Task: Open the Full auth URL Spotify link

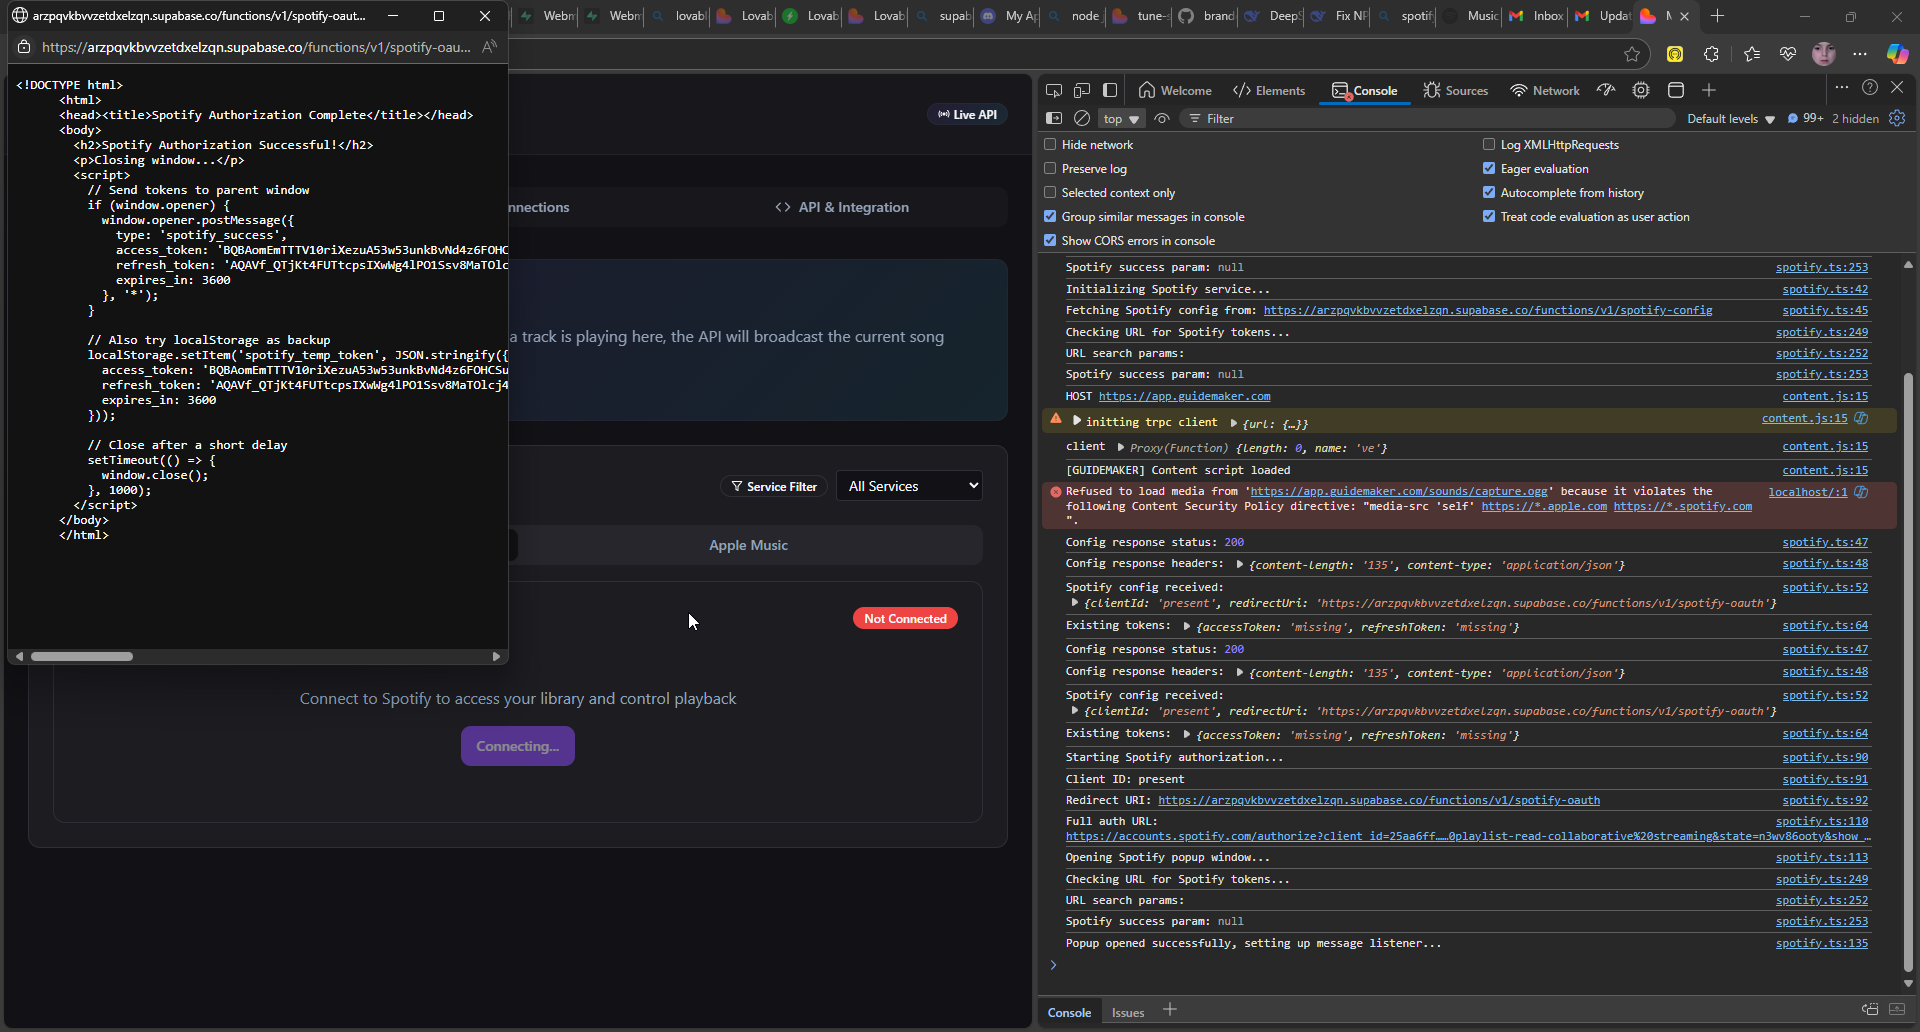Action: [x=1468, y=836]
